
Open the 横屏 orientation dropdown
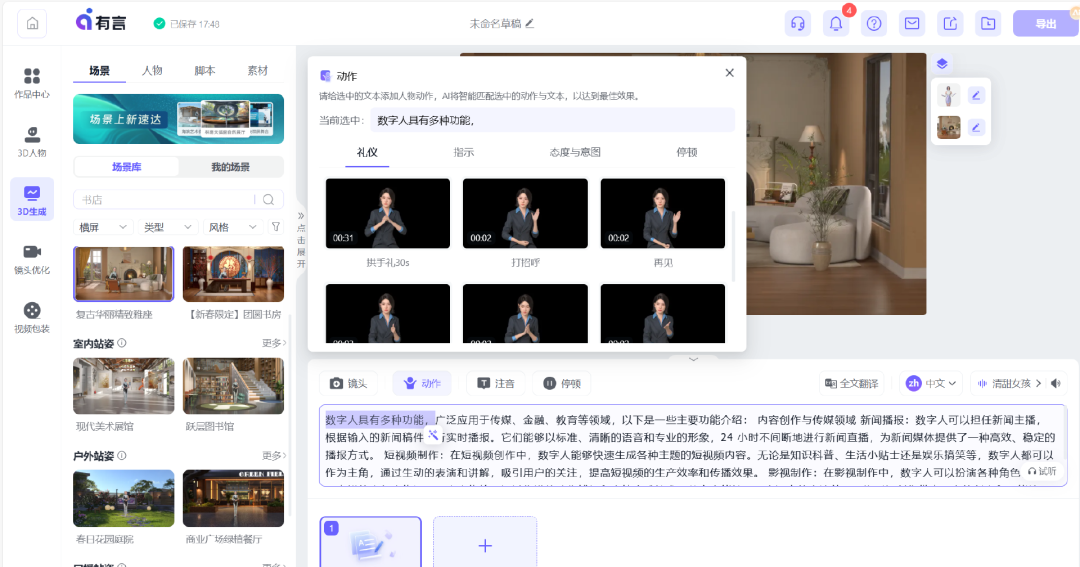point(103,227)
